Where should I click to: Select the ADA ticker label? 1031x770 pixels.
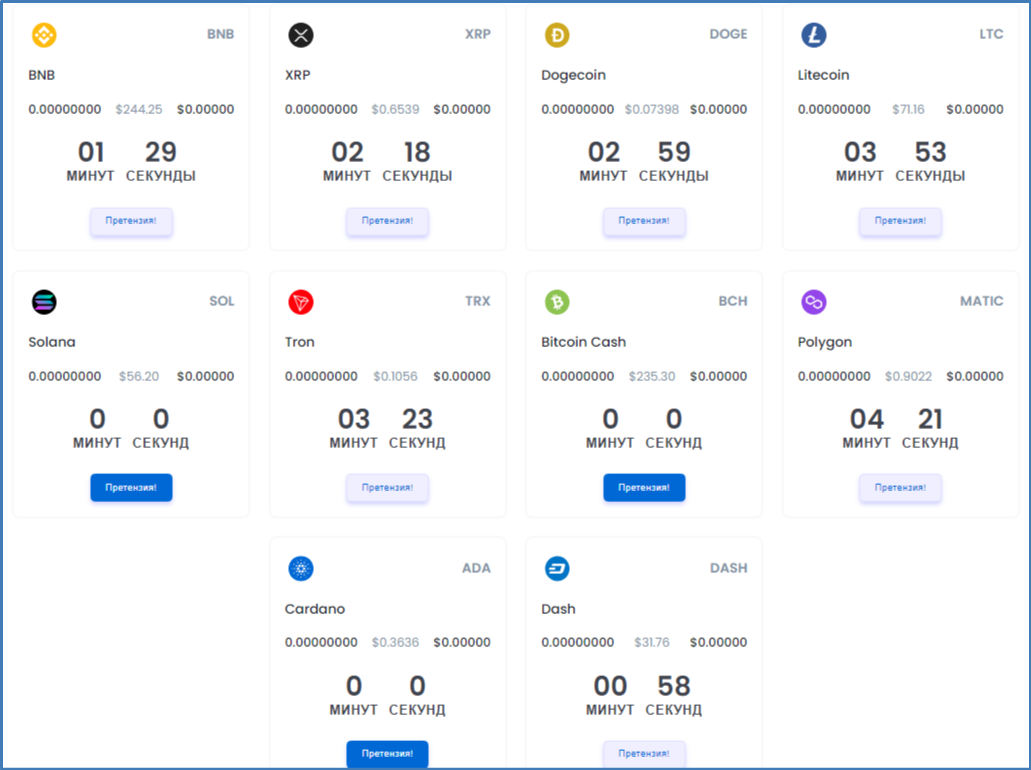[x=476, y=568]
